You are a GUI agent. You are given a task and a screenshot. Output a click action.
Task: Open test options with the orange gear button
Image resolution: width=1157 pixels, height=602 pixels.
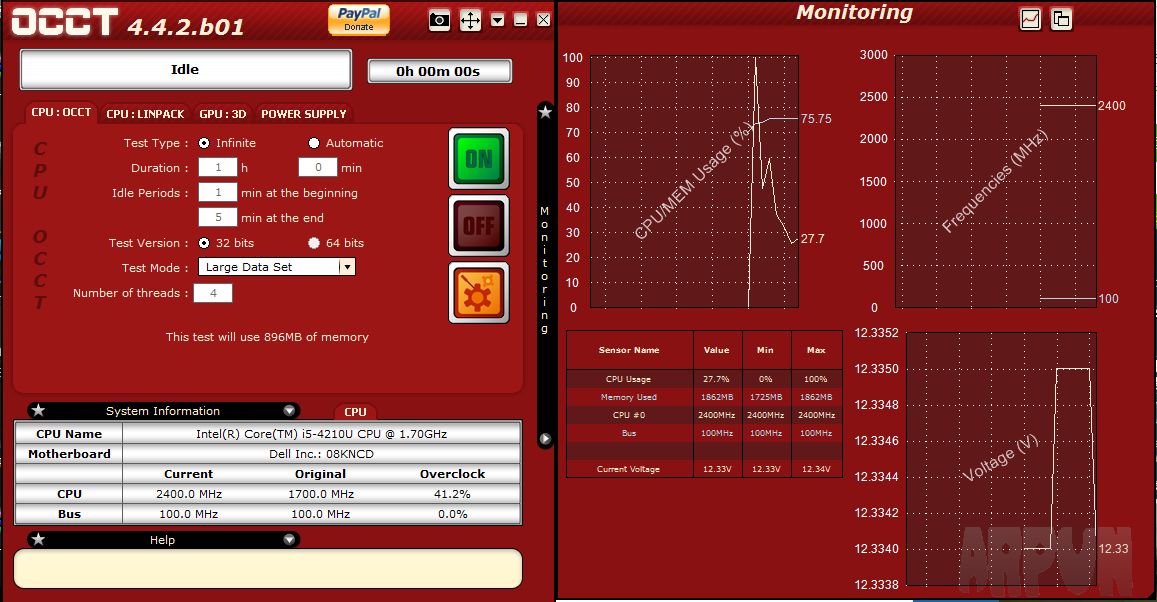pos(479,293)
